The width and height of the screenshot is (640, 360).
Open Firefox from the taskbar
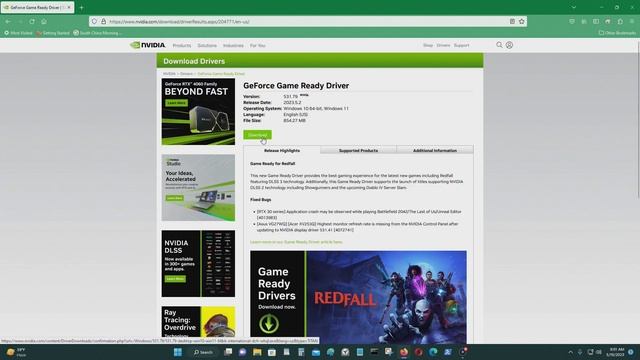(x=404, y=352)
